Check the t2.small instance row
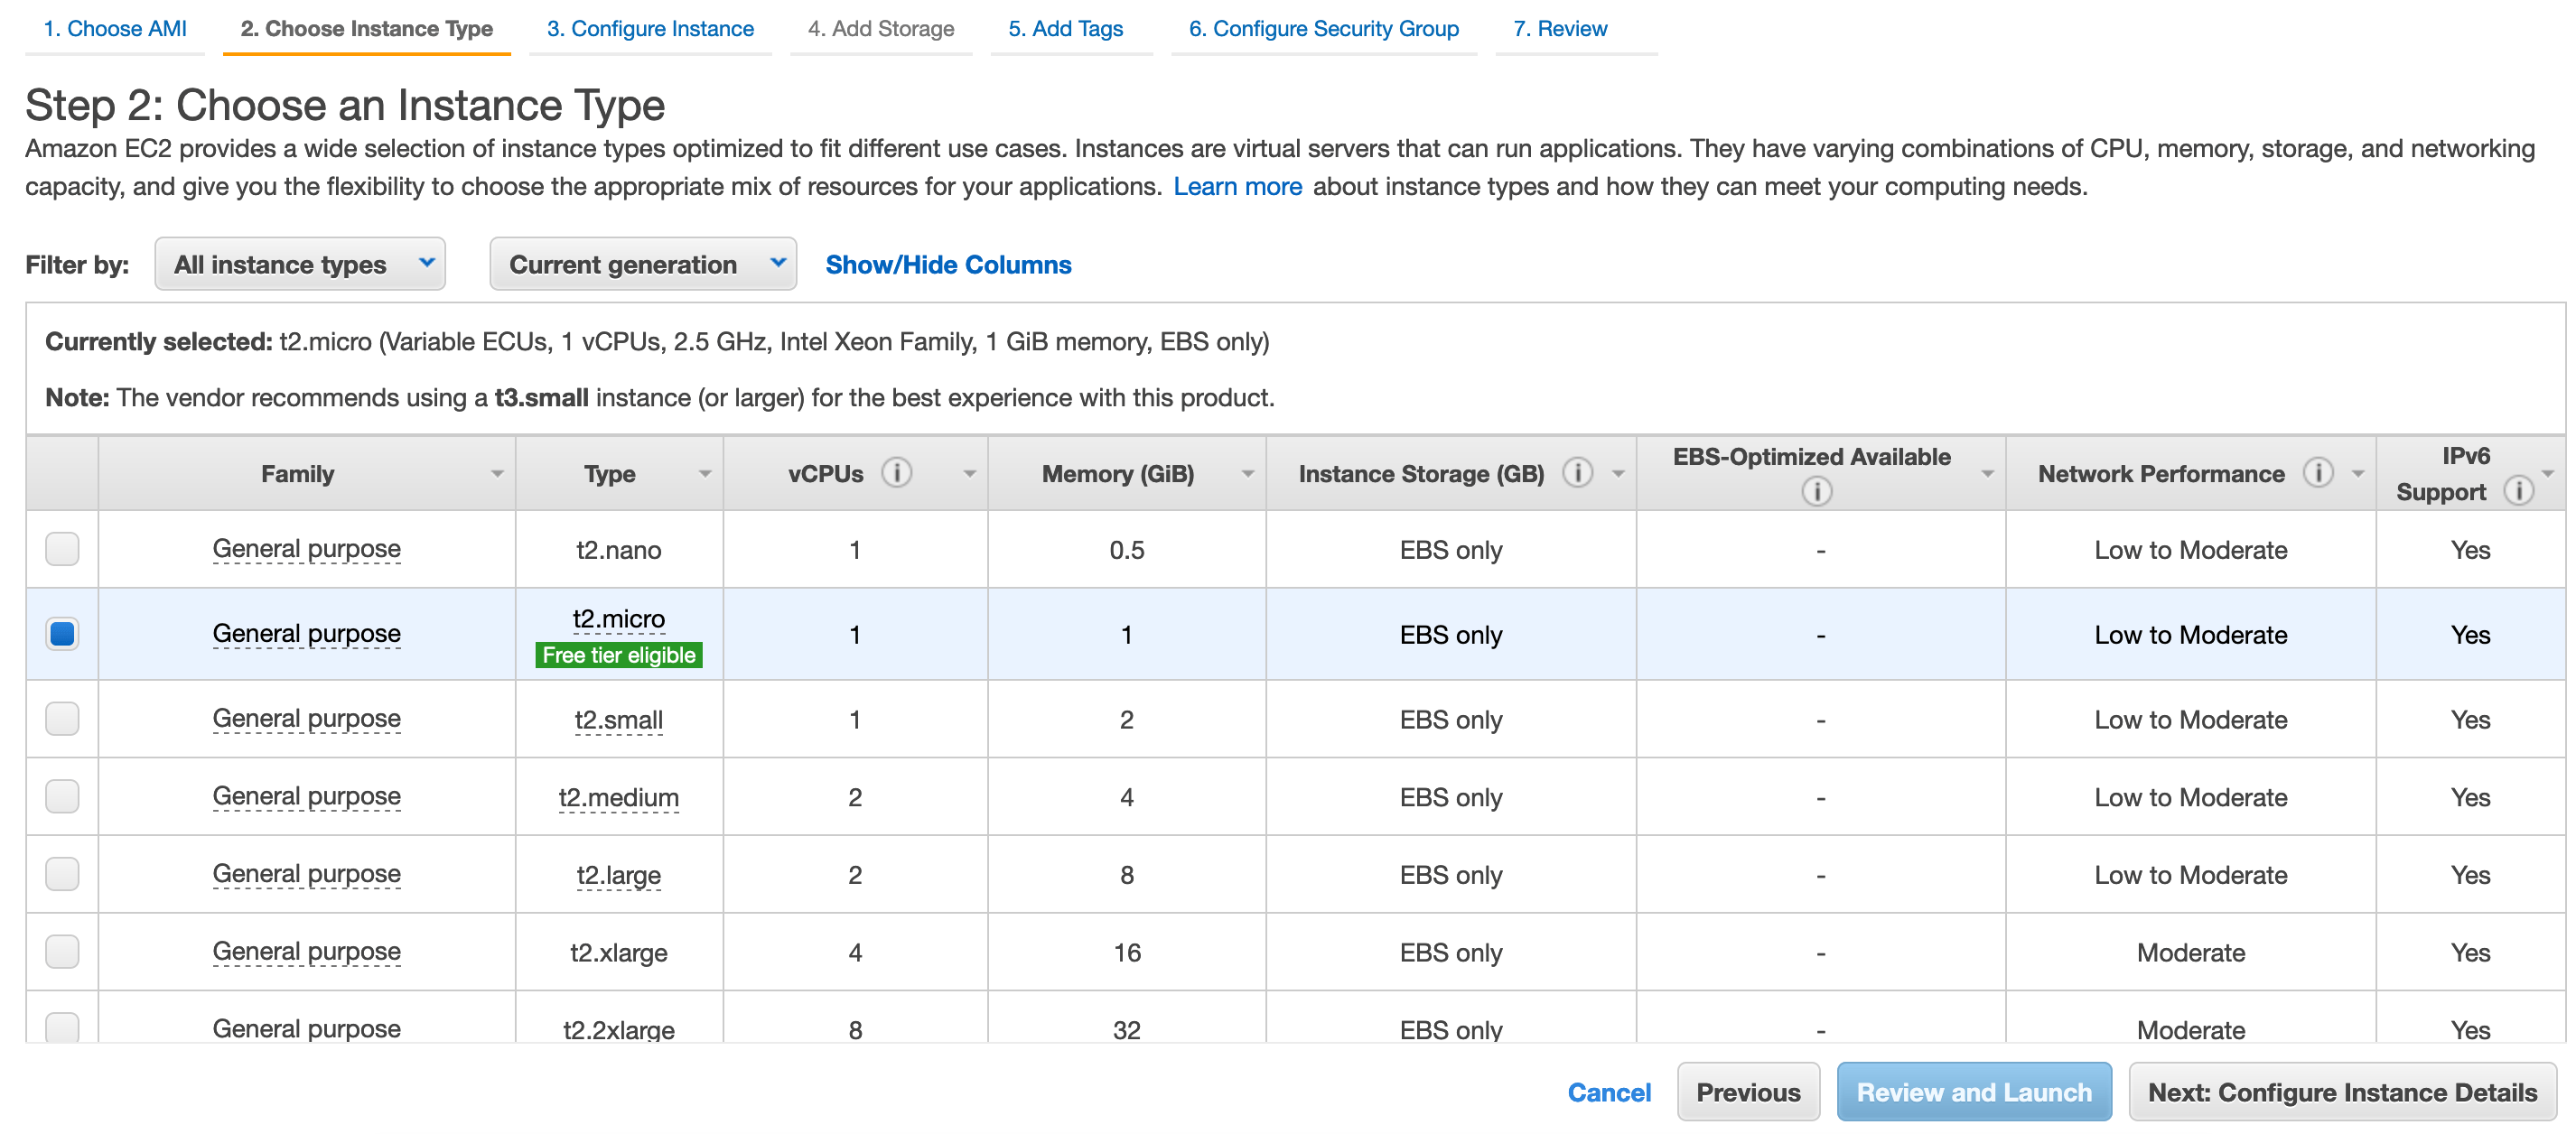The width and height of the screenshot is (2576, 1134). pos(61,719)
